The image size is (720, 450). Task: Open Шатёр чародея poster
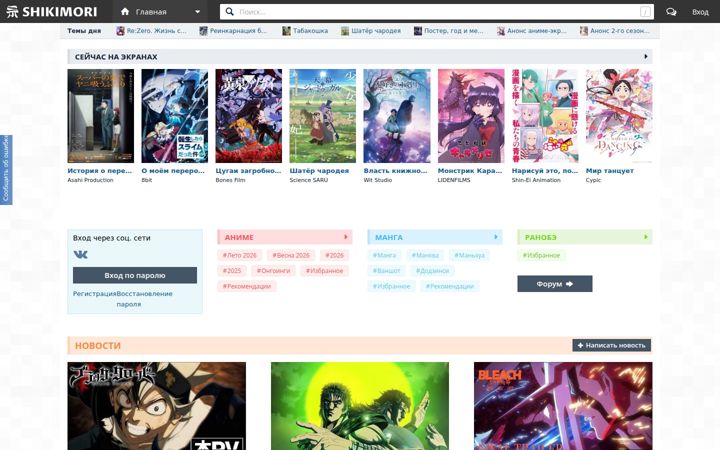(323, 116)
